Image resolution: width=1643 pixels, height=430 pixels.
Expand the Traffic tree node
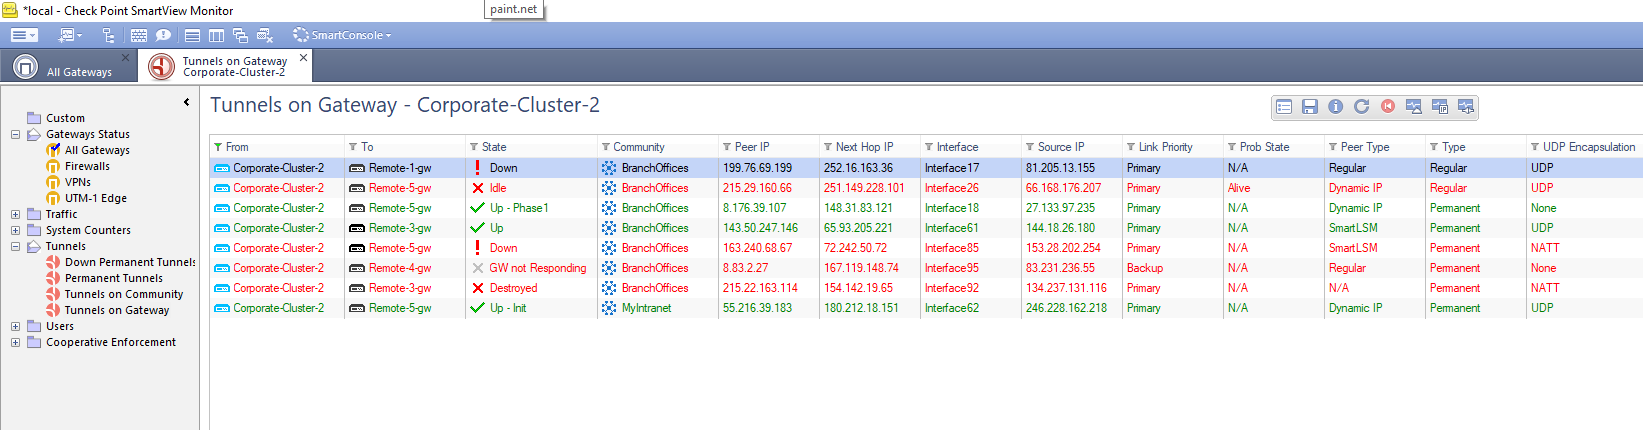(x=15, y=214)
